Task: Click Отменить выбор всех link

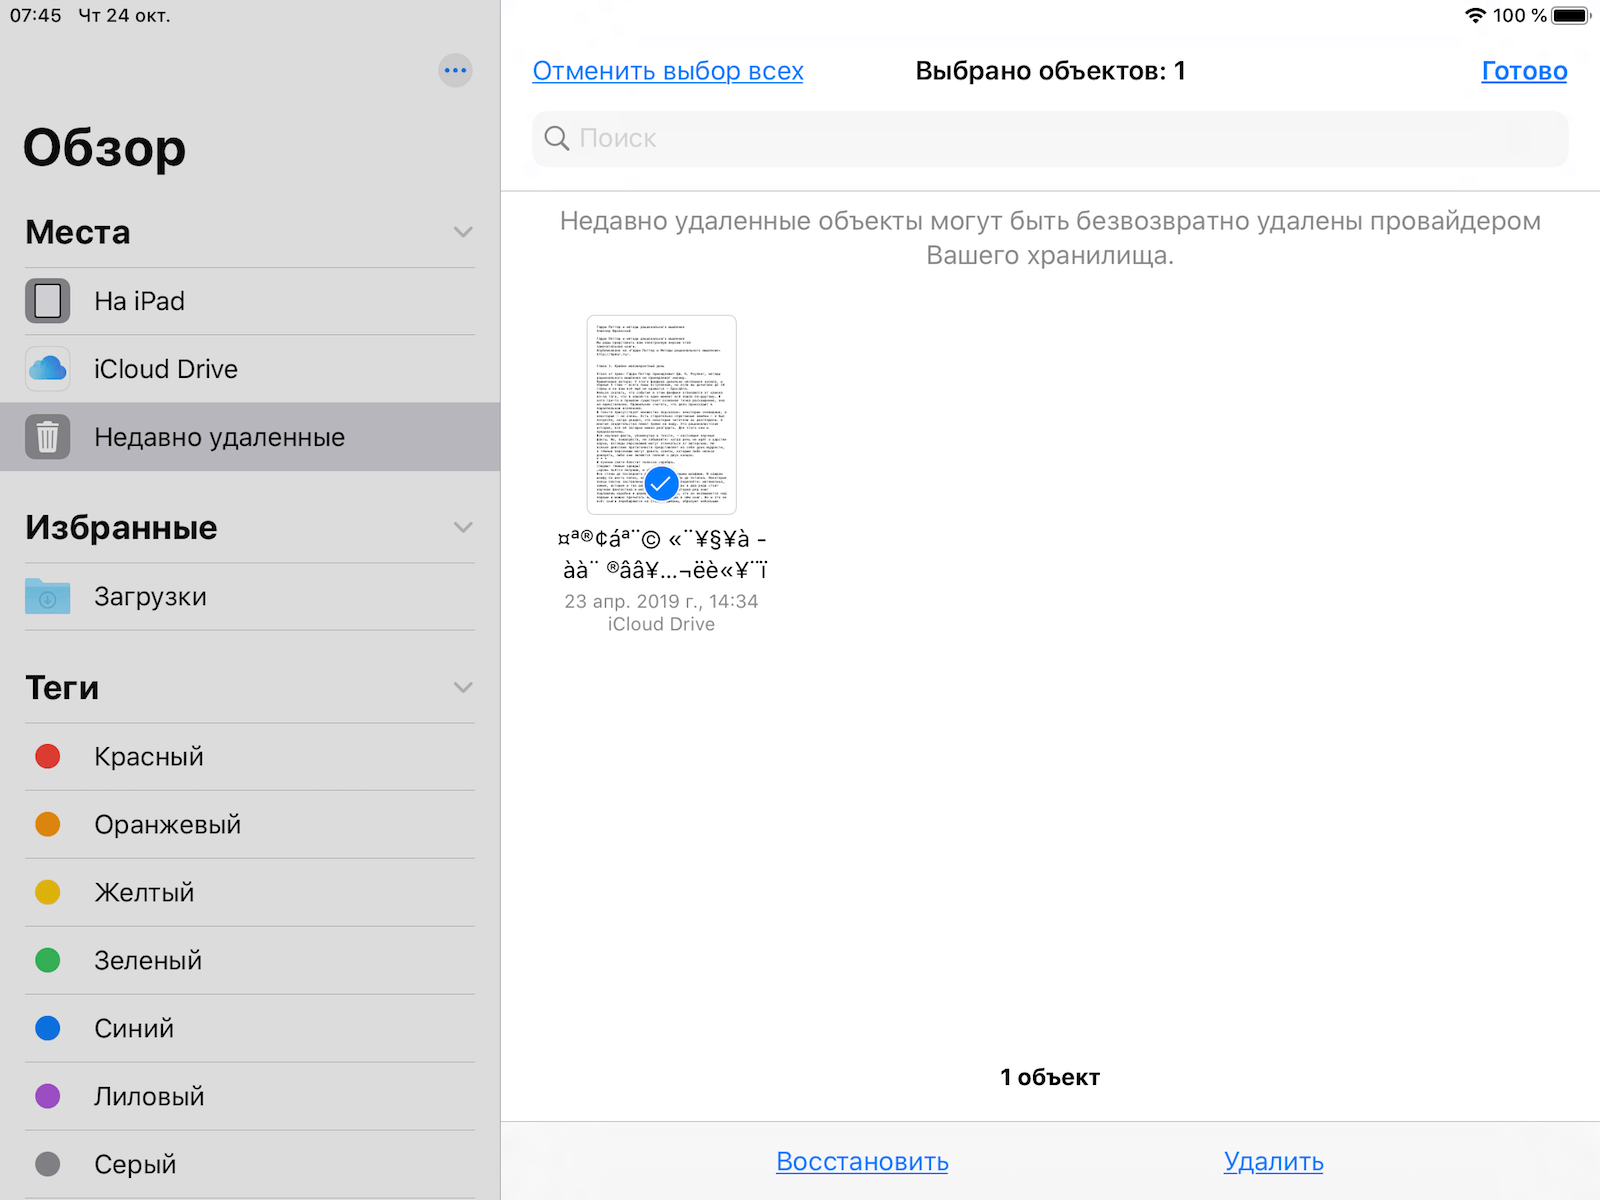Action: pyautogui.click(x=668, y=71)
